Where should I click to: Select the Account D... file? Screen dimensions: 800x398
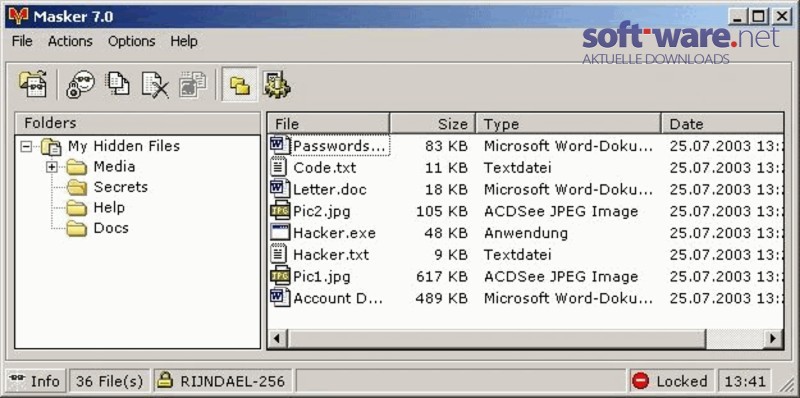(526, 298)
